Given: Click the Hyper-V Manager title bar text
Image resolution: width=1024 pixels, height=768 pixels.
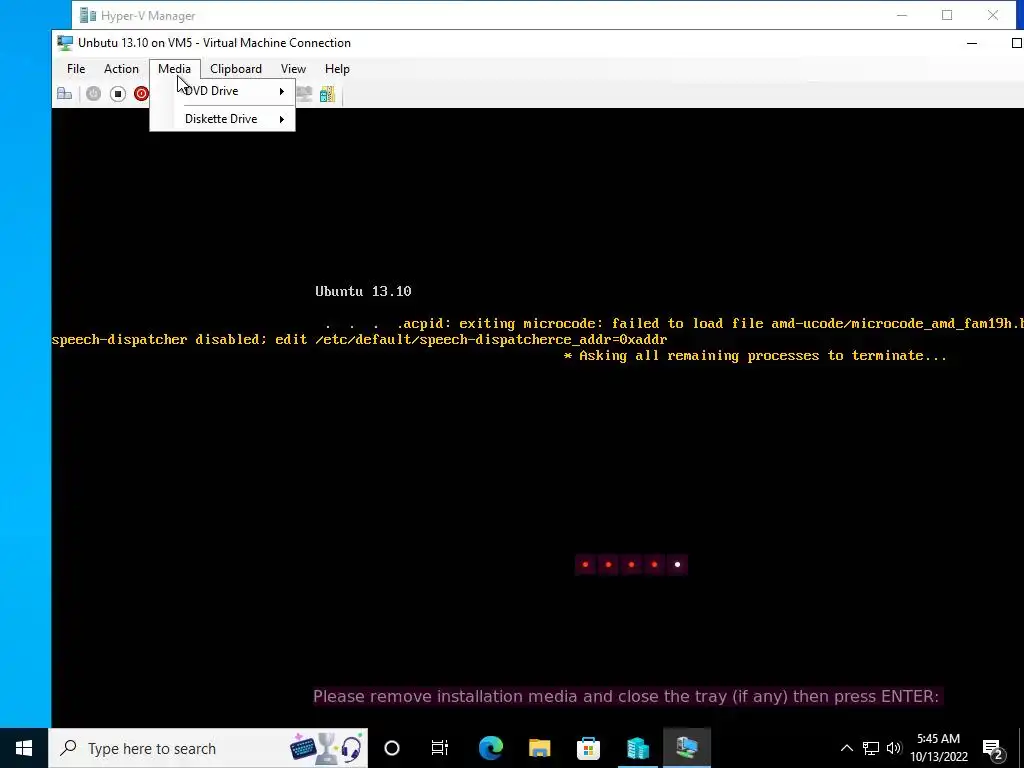Looking at the screenshot, I should pos(148,16).
